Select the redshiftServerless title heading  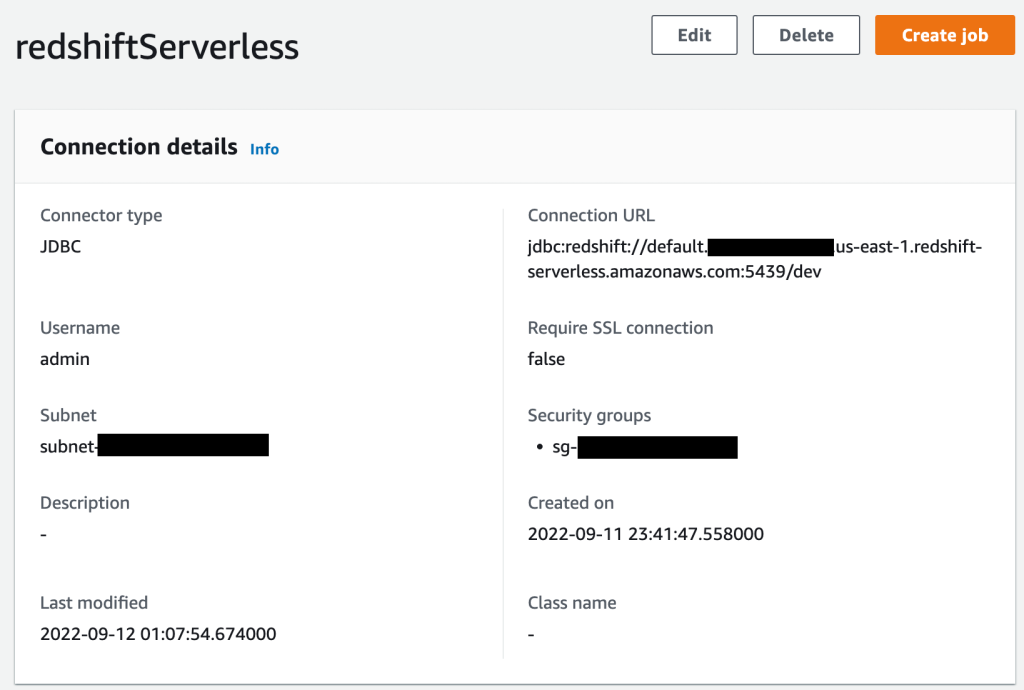click(157, 46)
